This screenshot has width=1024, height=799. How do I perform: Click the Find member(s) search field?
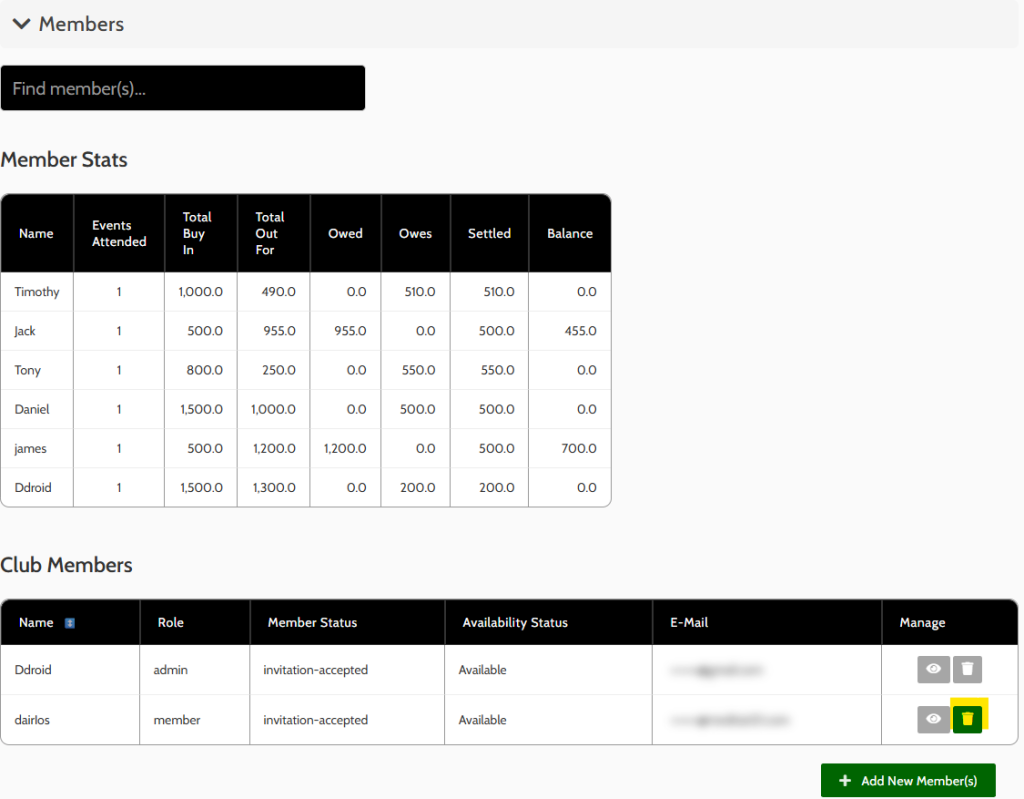183,88
